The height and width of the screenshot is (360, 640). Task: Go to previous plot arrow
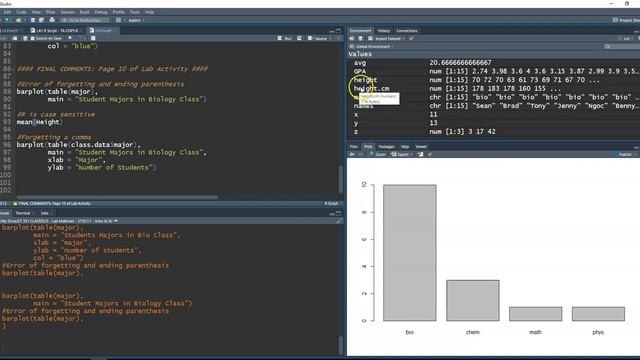tap(352, 154)
